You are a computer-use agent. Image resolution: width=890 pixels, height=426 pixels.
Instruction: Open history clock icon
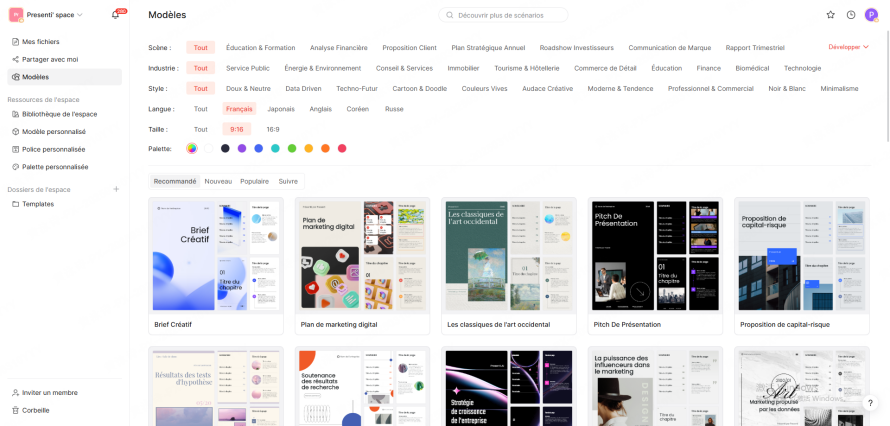click(x=850, y=15)
